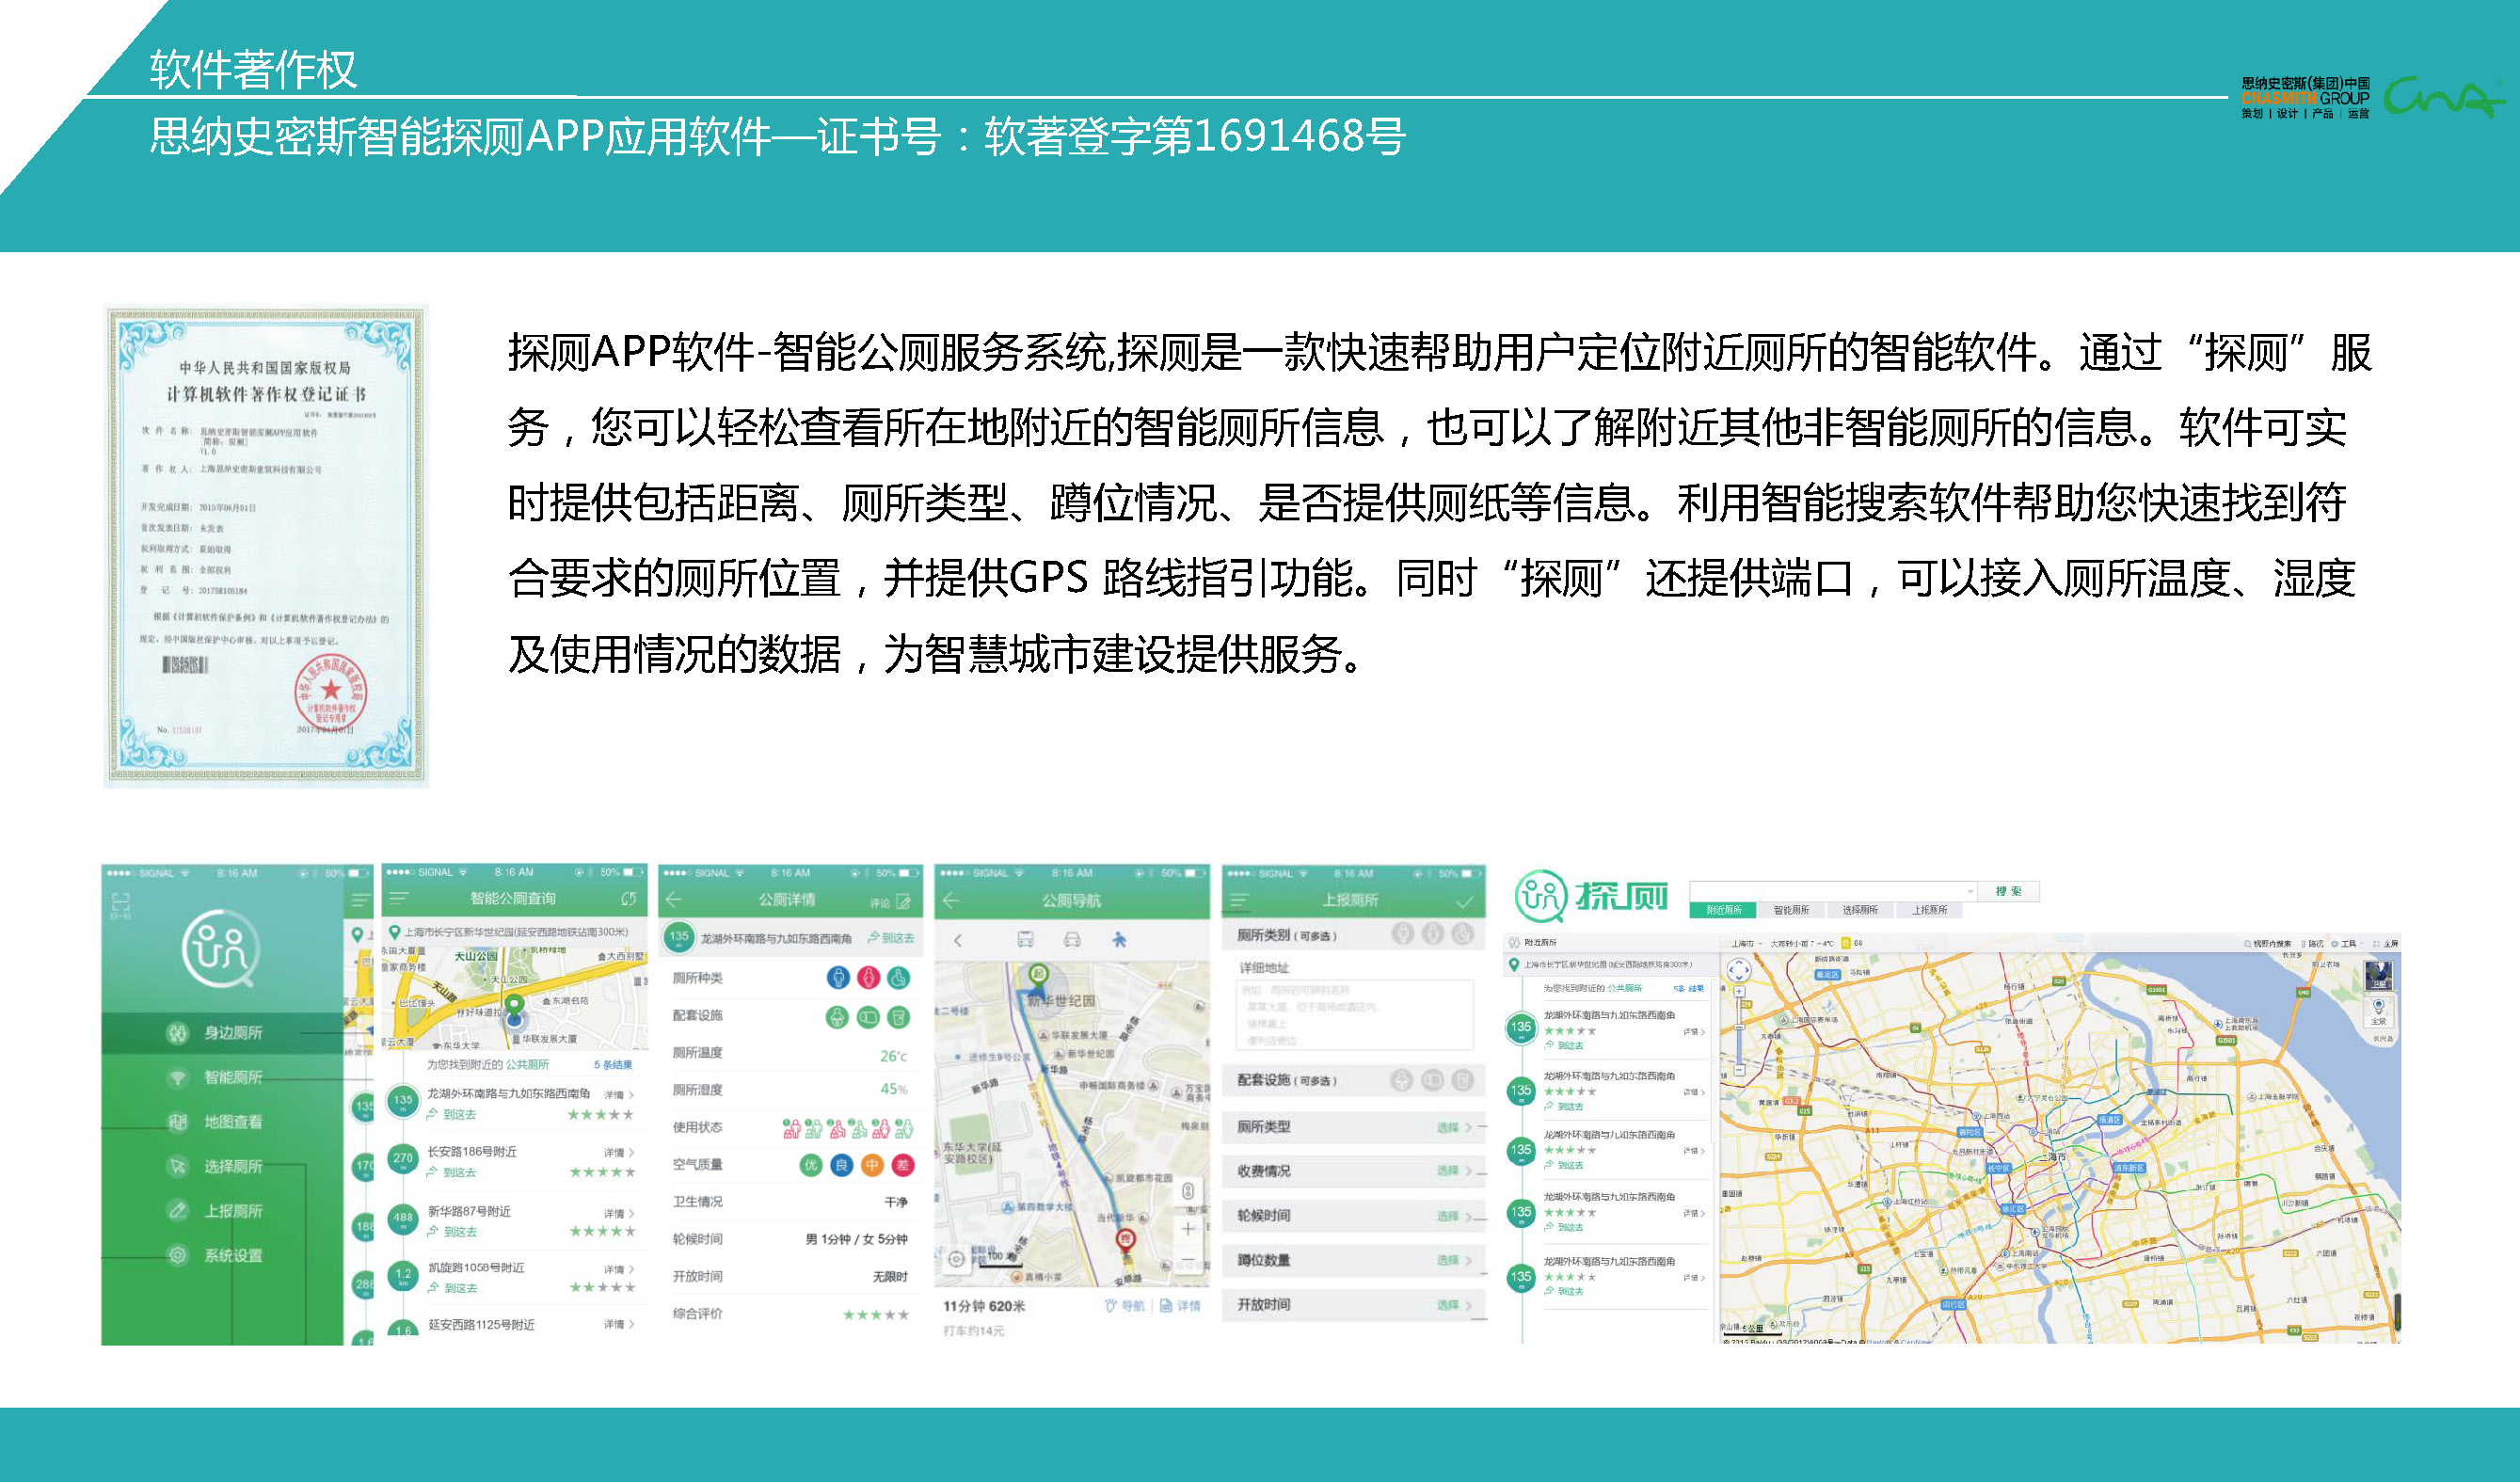Toggle accessible option in 厕所类别 row
This screenshot has height=1482, width=2520.
(x=1463, y=934)
